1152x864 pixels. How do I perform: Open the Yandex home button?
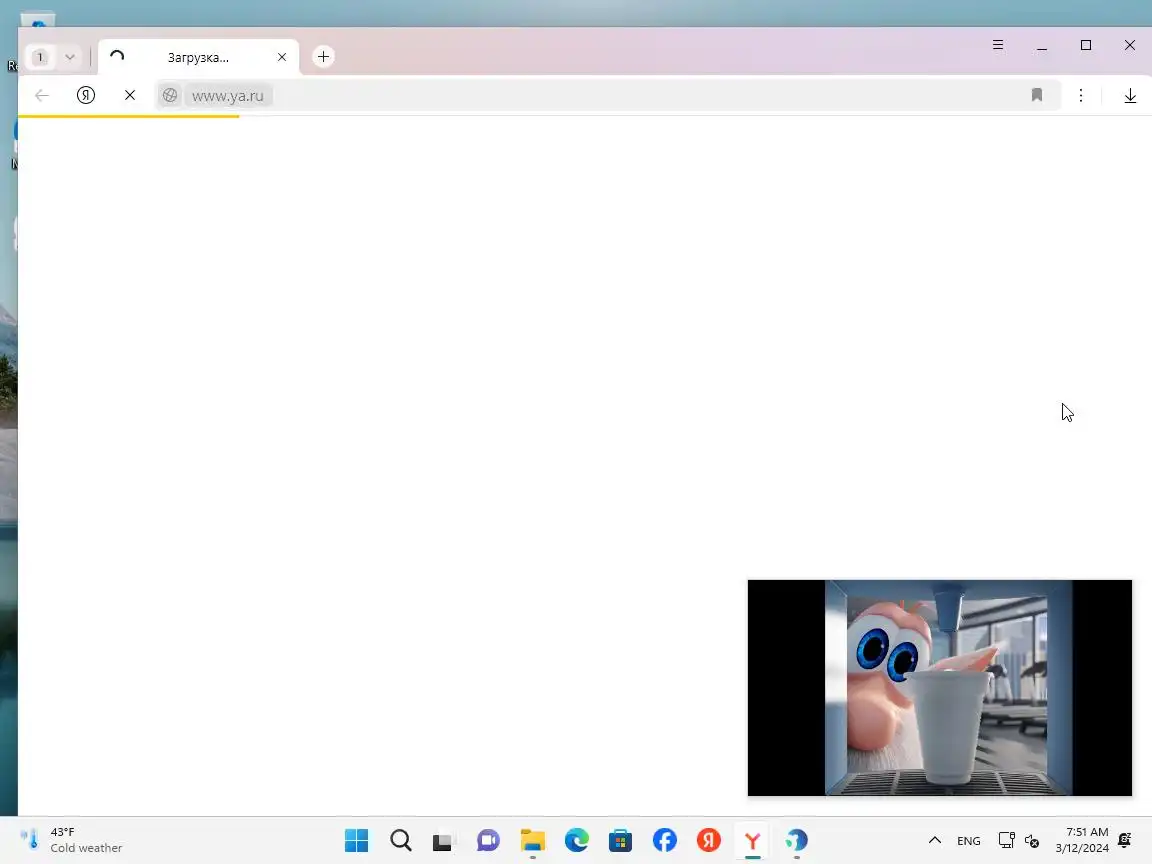86,95
